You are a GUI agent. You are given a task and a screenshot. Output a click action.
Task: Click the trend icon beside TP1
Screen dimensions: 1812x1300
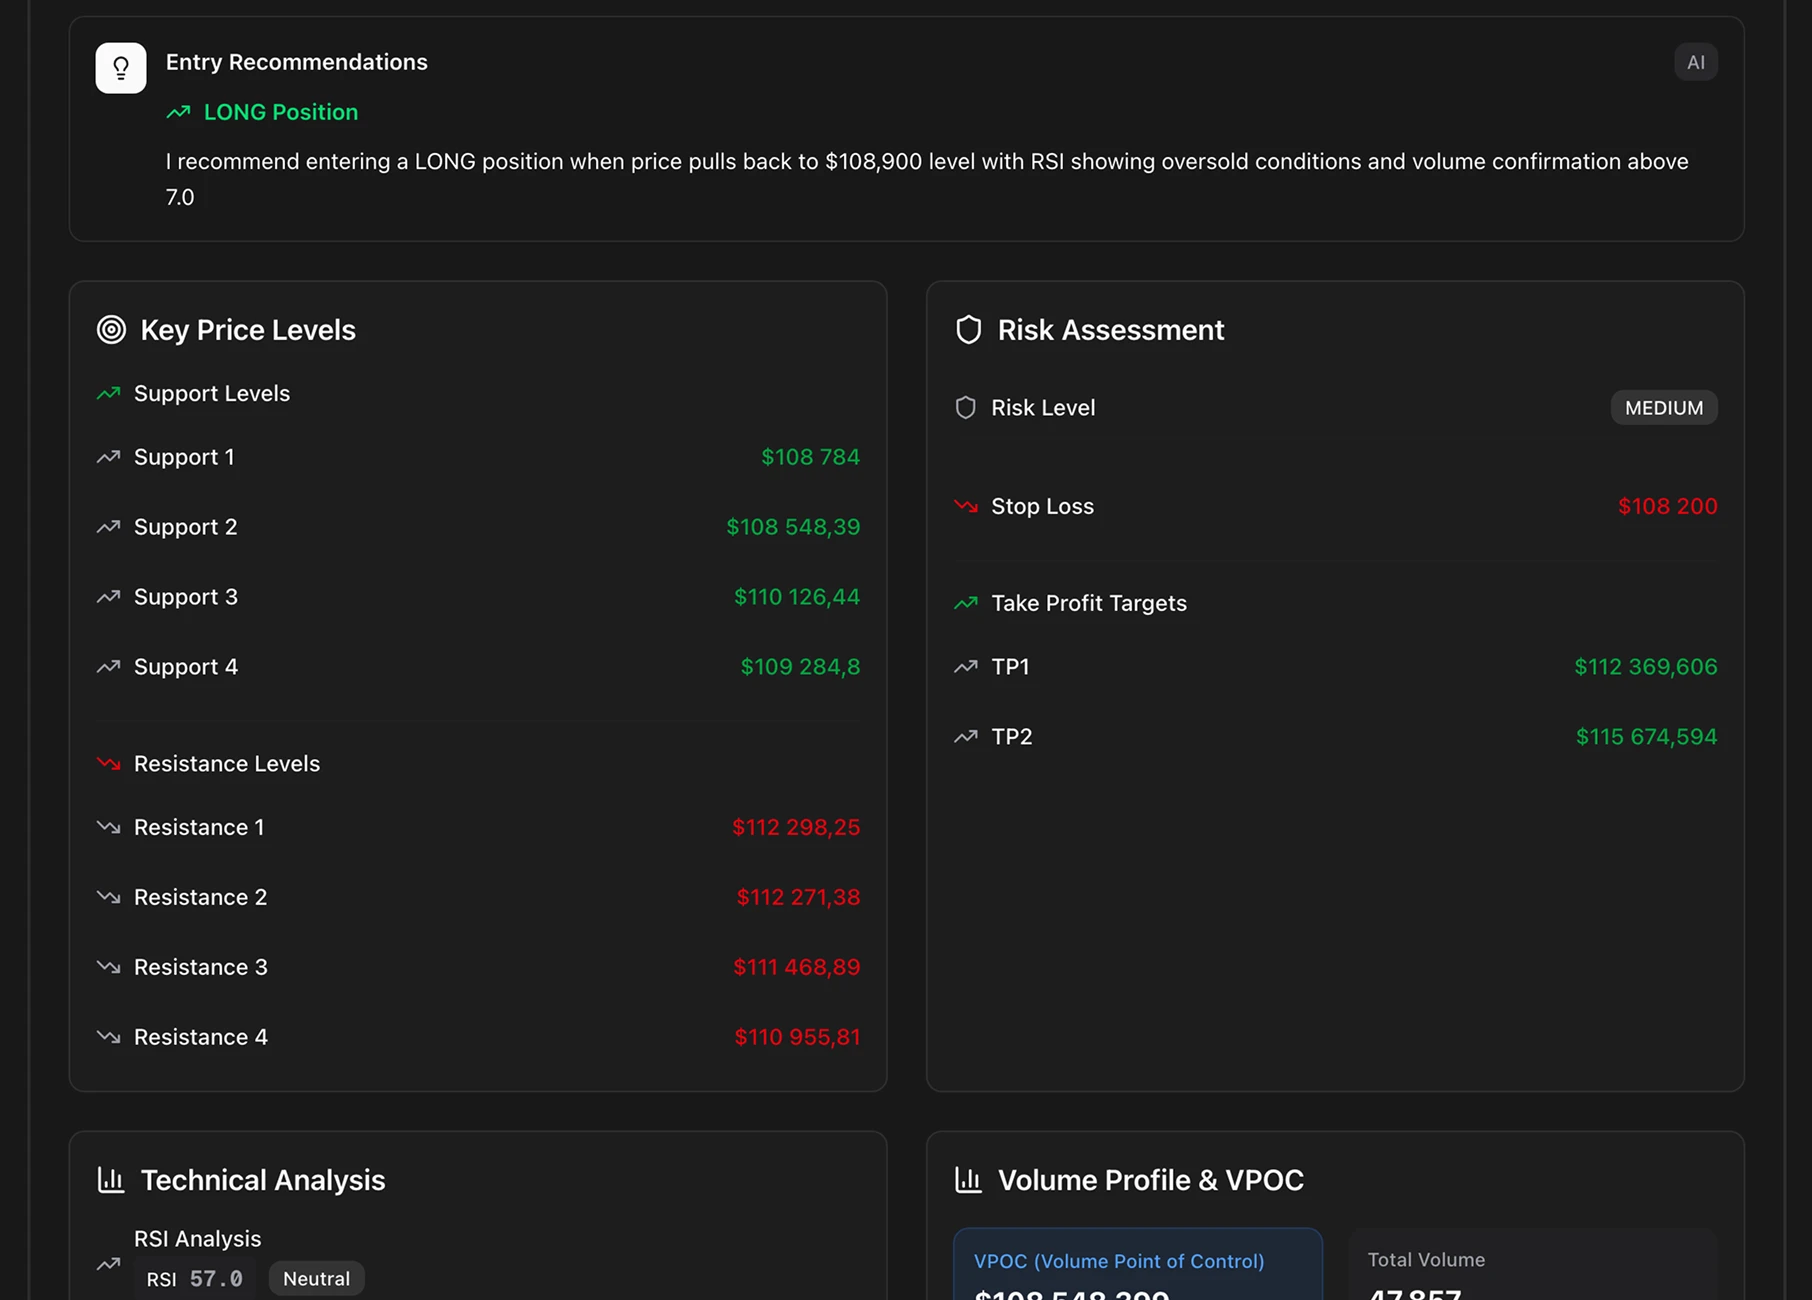[x=965, y=667]
